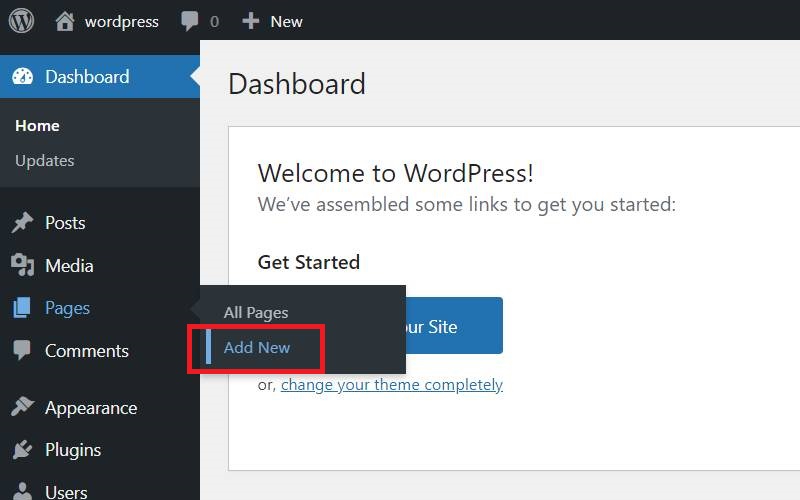800x500 pixels.
Task: Click the Plugins plug icon
Action: [x=22, y=450]
